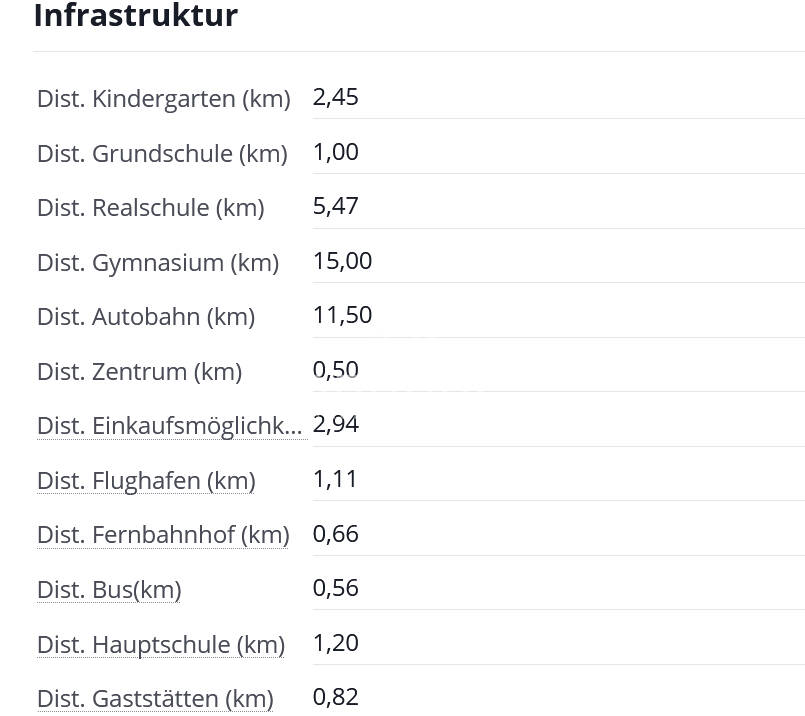The height and width of the screenshot is (716, 805).
Task: Click the underlined Dist. Hauptschule (km) label
Action: click(161, 645)
